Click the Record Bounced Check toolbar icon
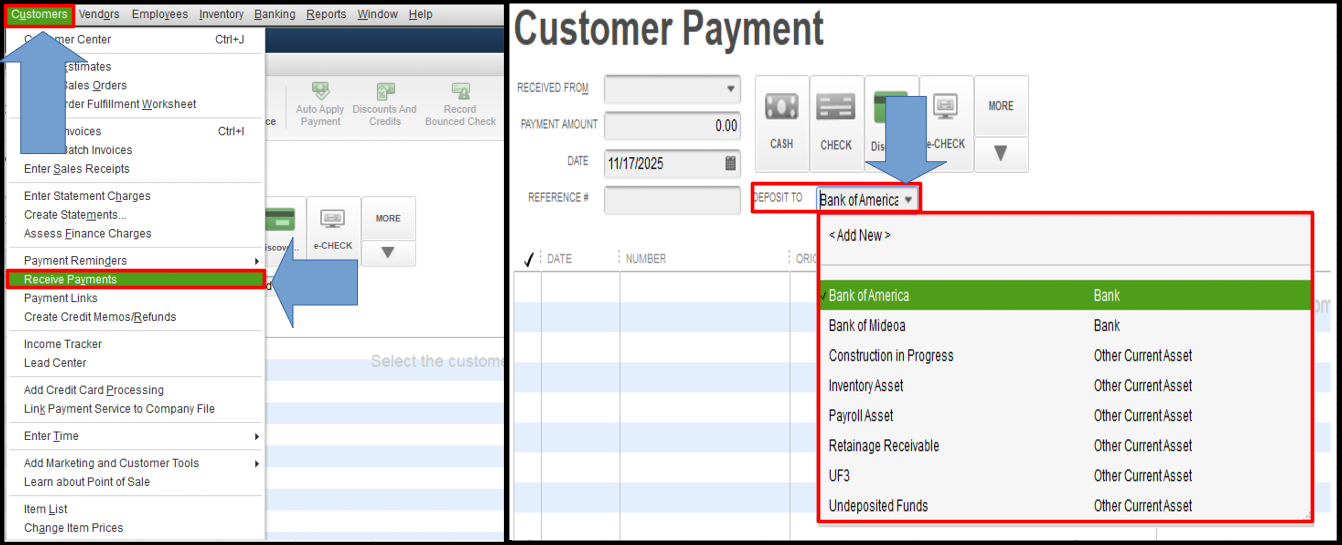Viewport: 1342px width, 545px height. (460, 105)
